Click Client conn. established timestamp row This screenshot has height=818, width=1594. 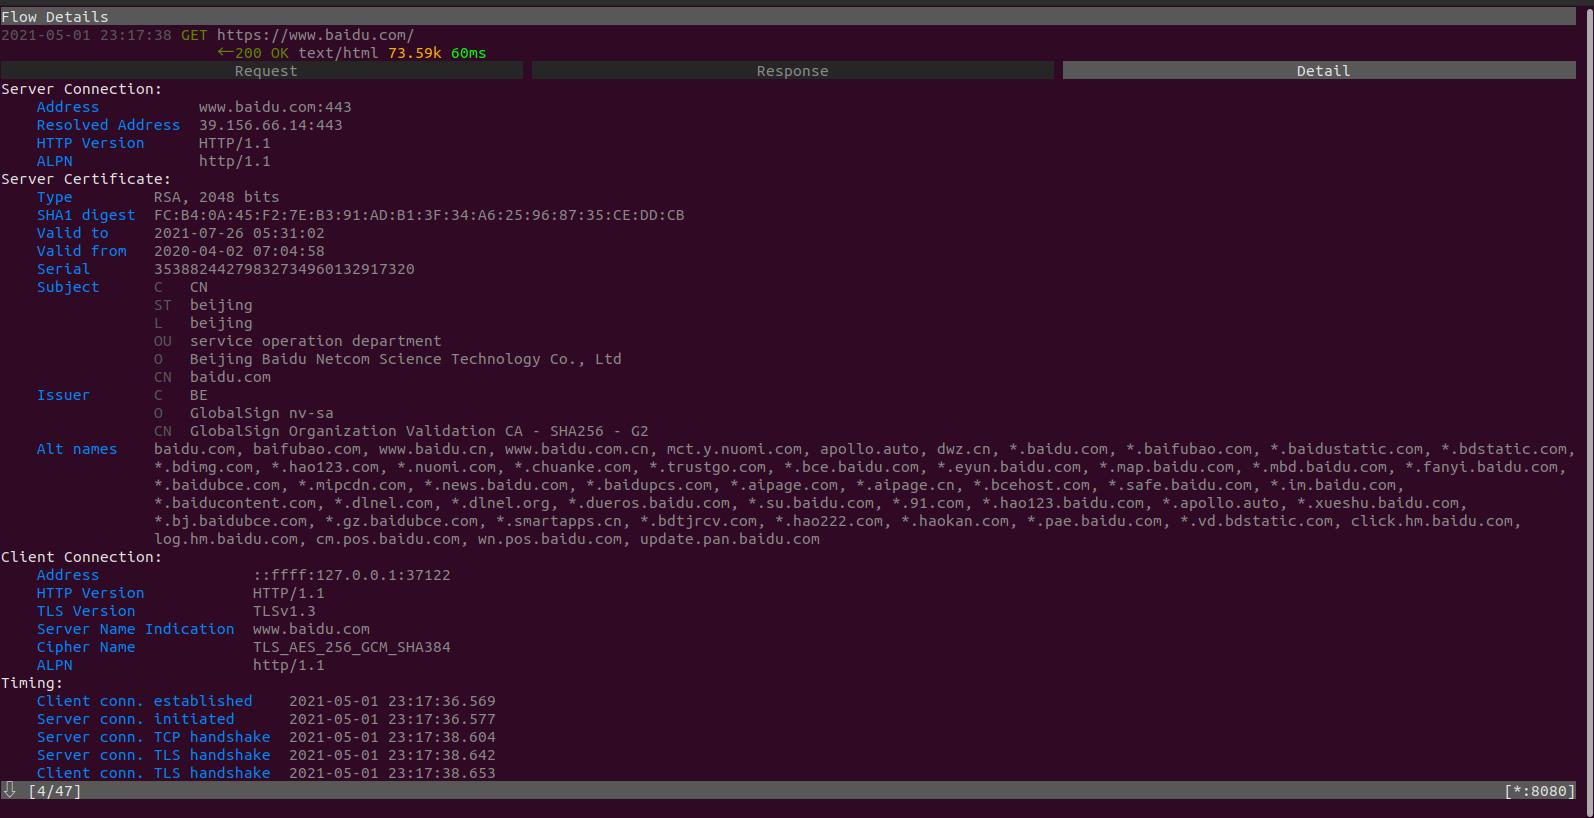coord(266,701)
